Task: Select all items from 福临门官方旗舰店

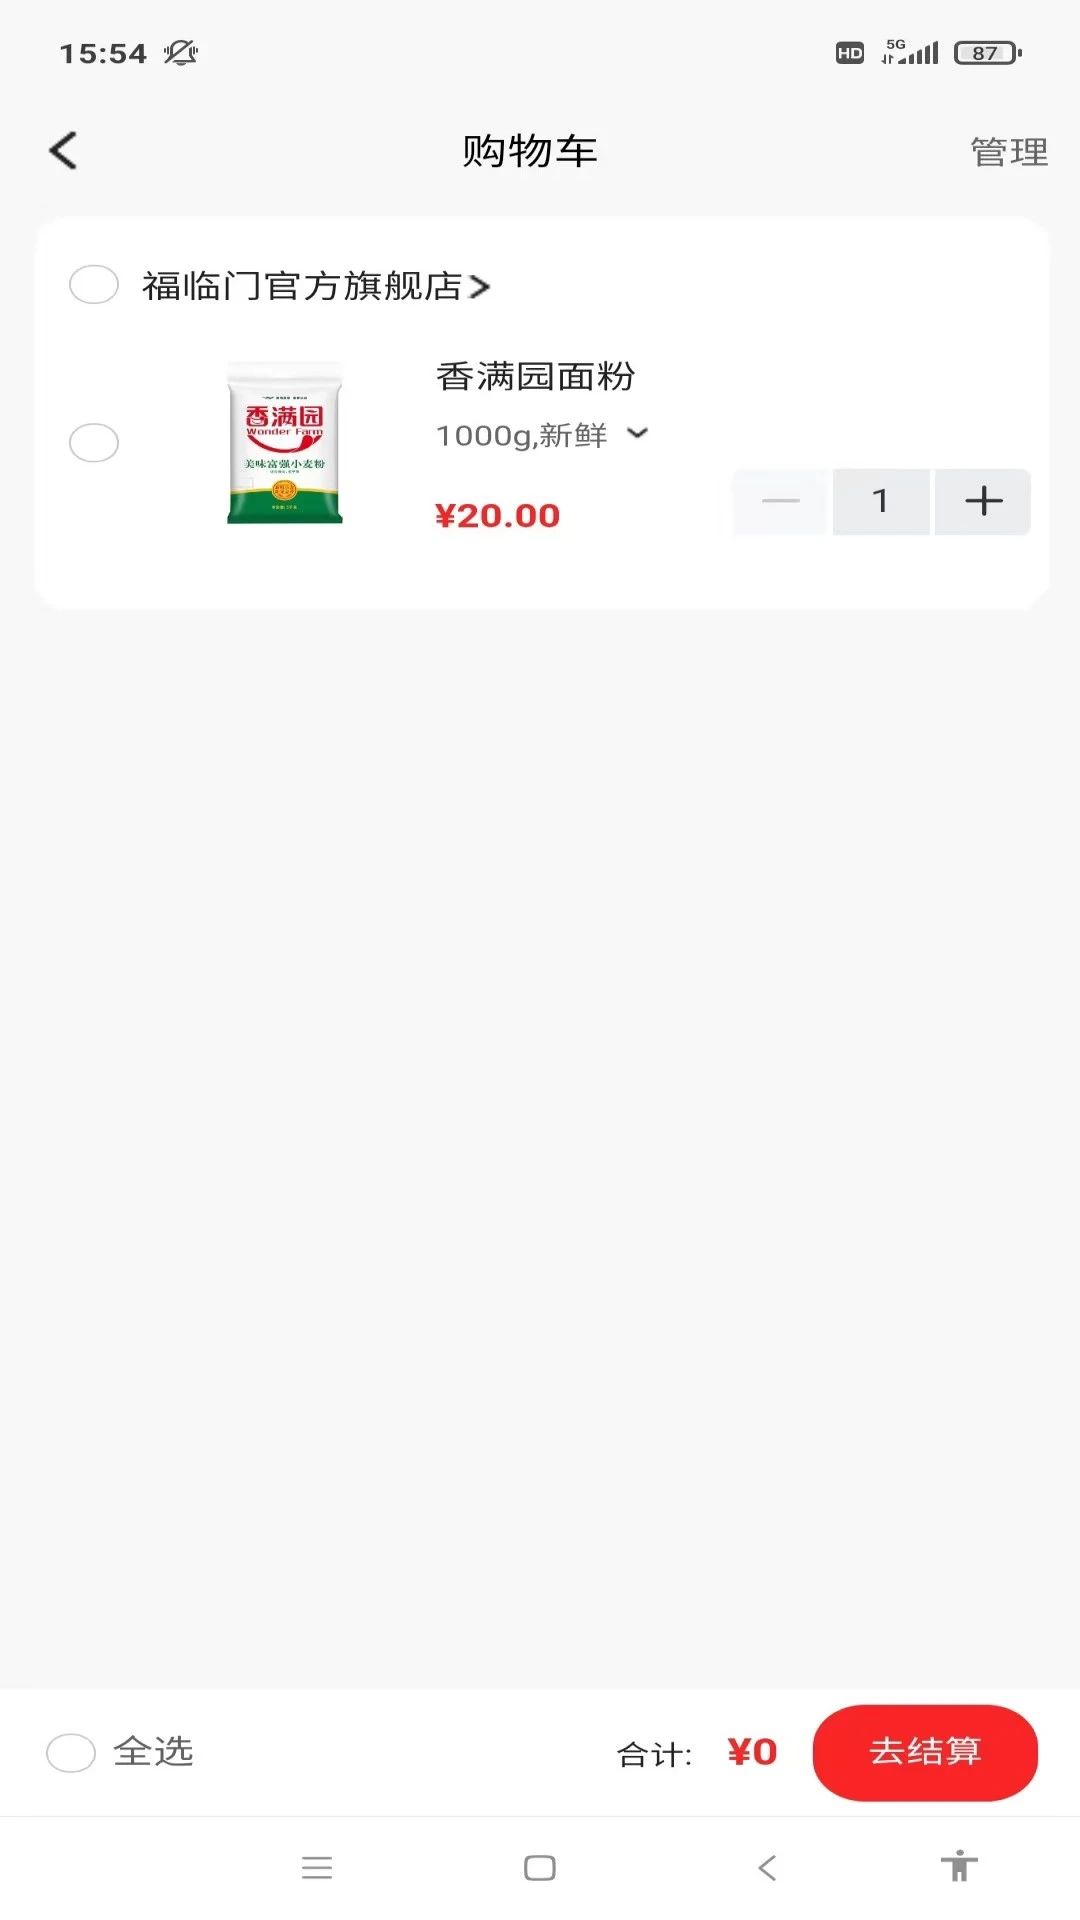Action: pyautogui.click(x=94, y=285)
